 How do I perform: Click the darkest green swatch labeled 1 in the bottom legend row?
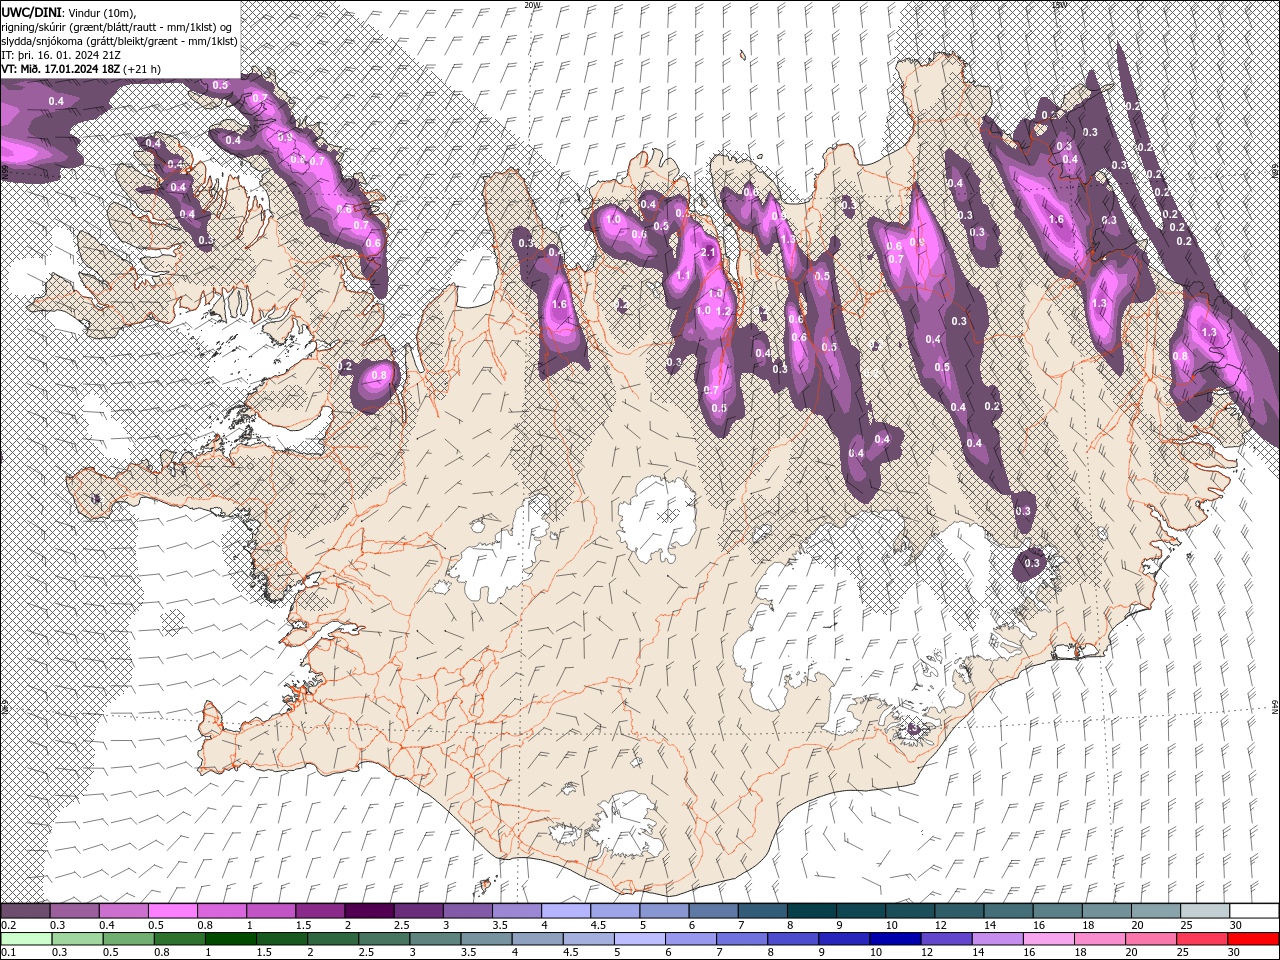pyautogui.click(x=231, y=938)
